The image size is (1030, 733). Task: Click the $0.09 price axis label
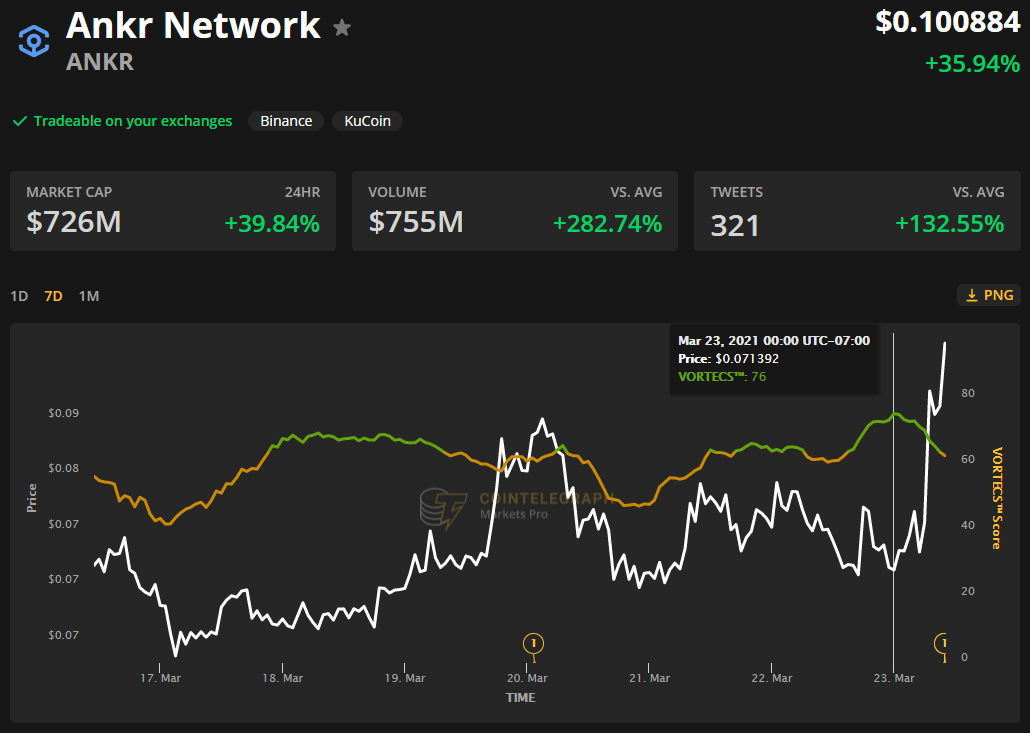[64, 413]
